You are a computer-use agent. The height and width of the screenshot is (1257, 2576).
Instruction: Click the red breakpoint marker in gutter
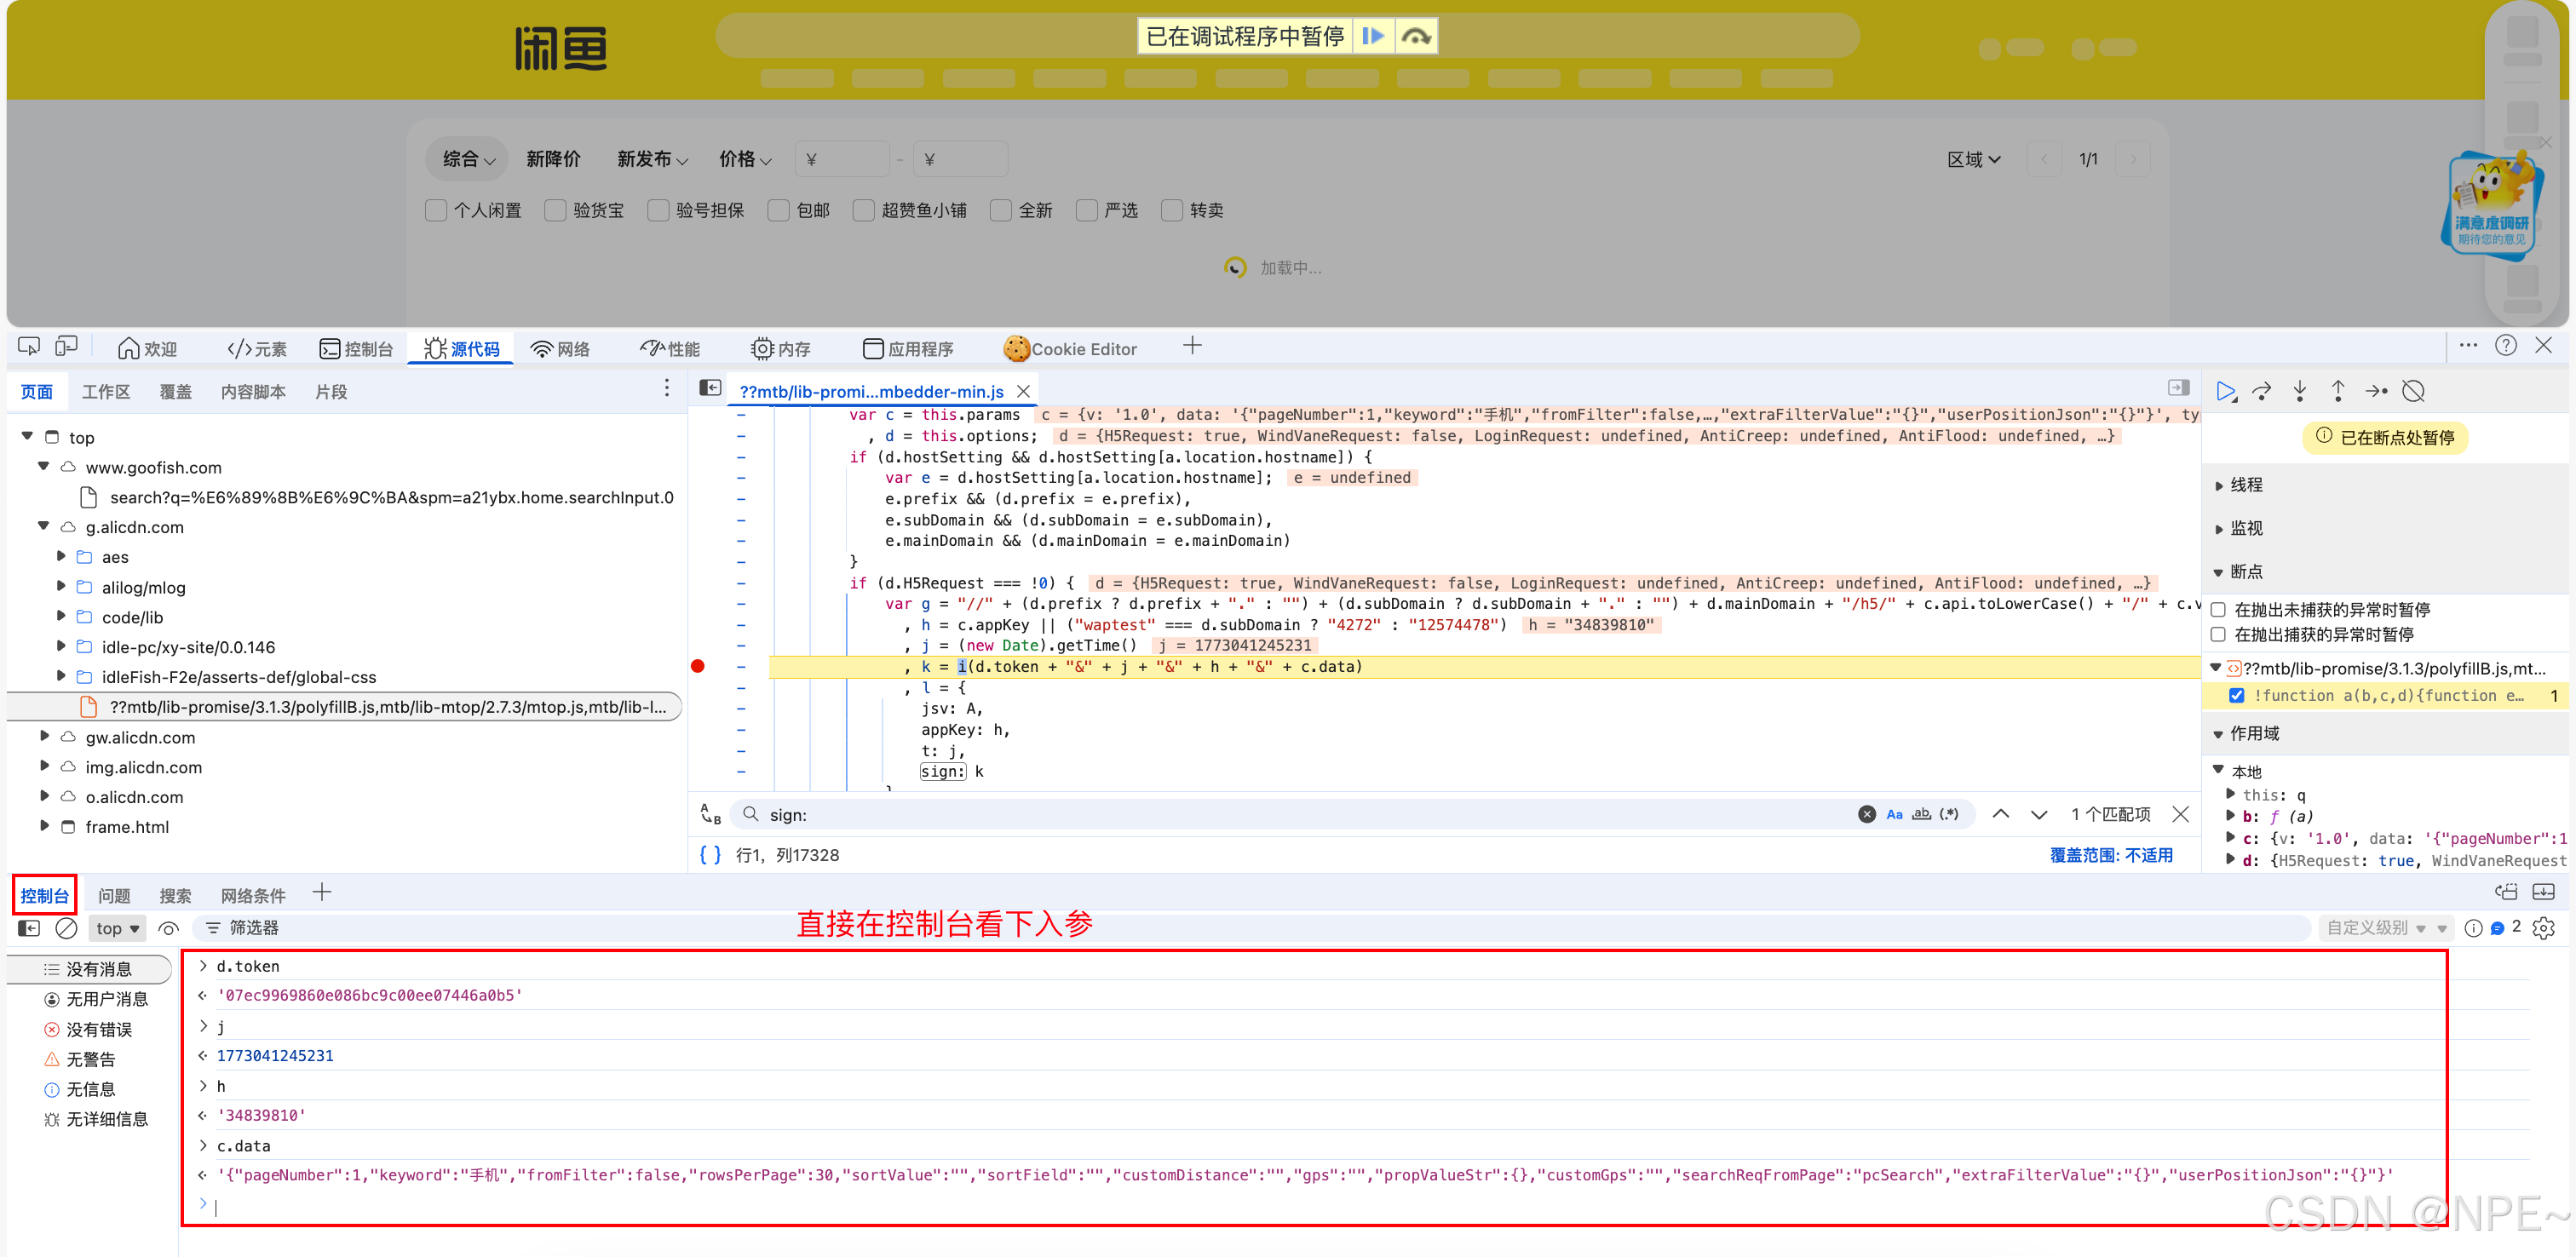coord(698,666)
